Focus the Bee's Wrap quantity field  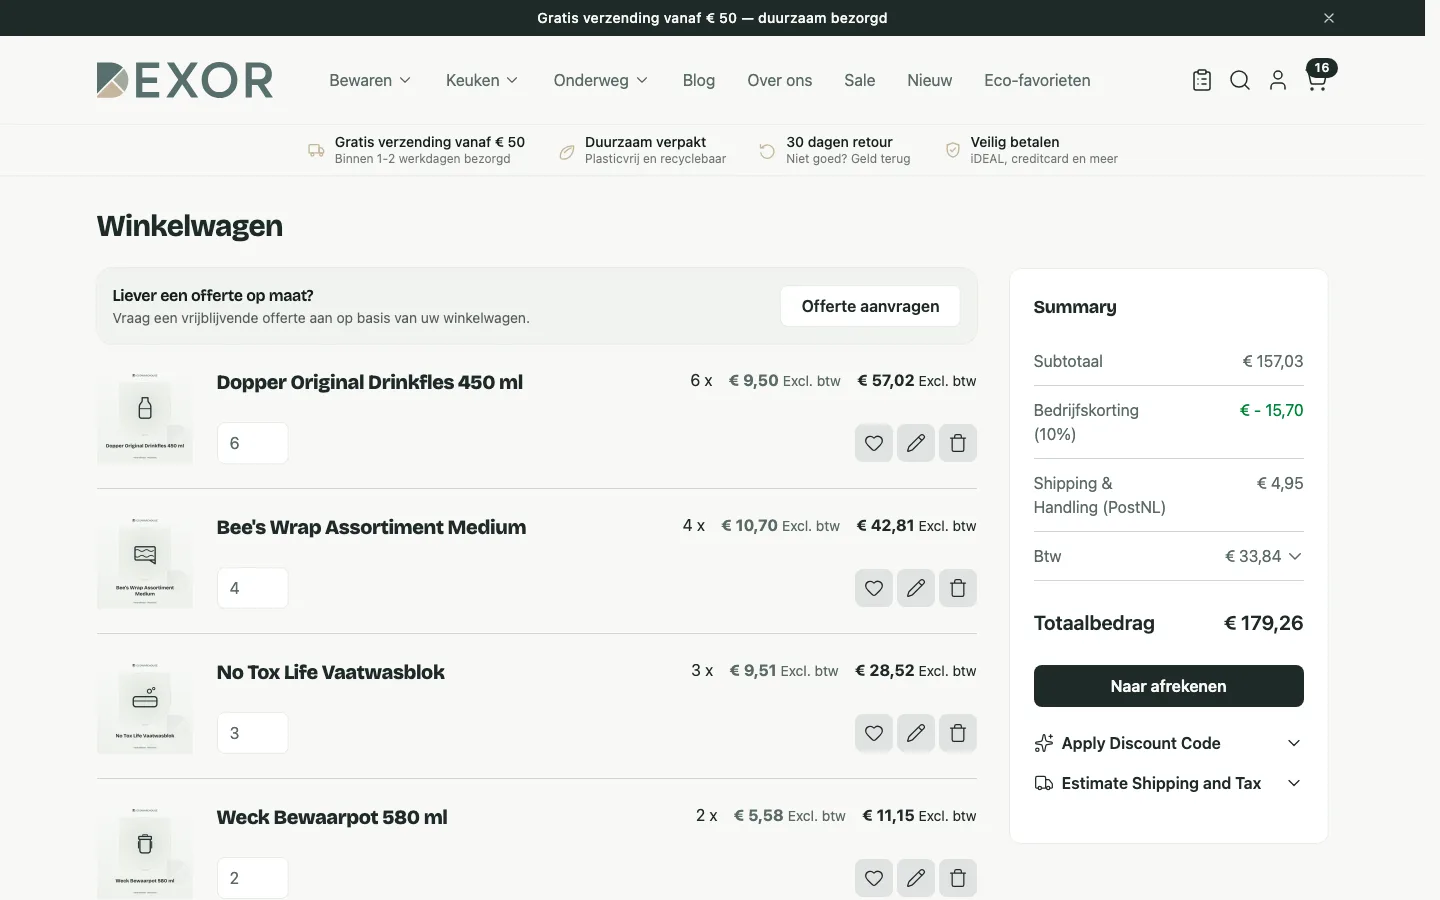point(253,588)
